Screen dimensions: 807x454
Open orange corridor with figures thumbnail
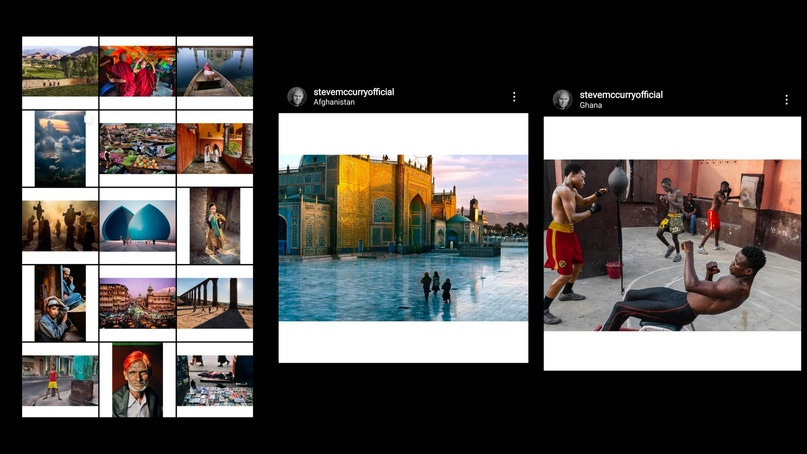tap(215, 148)
